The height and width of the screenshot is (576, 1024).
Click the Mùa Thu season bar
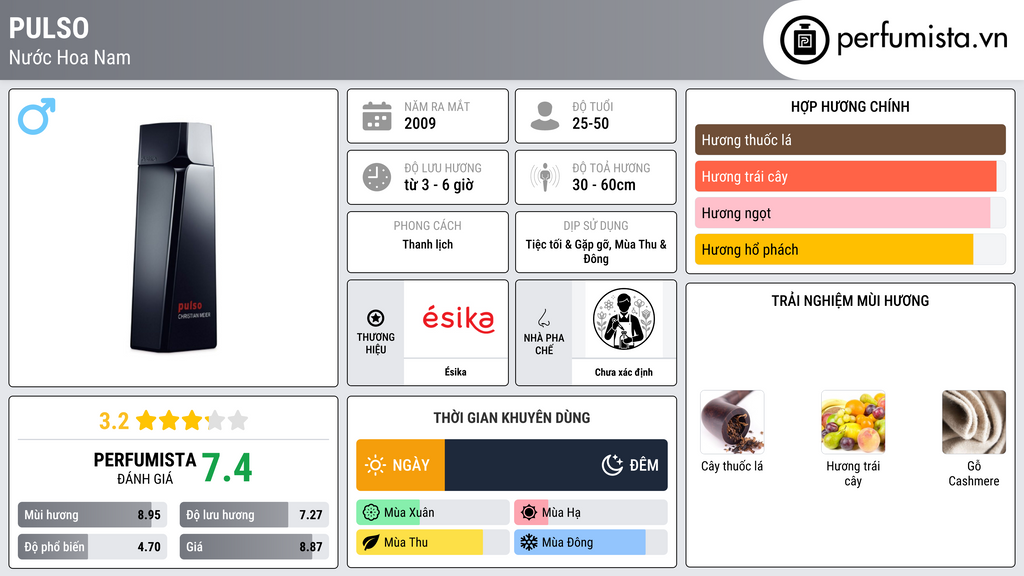(x=433, y=542)
